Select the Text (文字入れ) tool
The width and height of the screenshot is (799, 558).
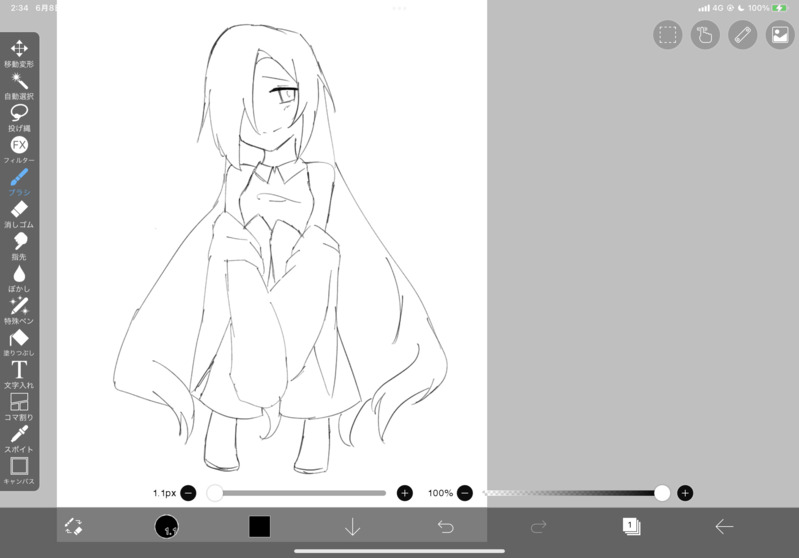(x=19, y=375)
